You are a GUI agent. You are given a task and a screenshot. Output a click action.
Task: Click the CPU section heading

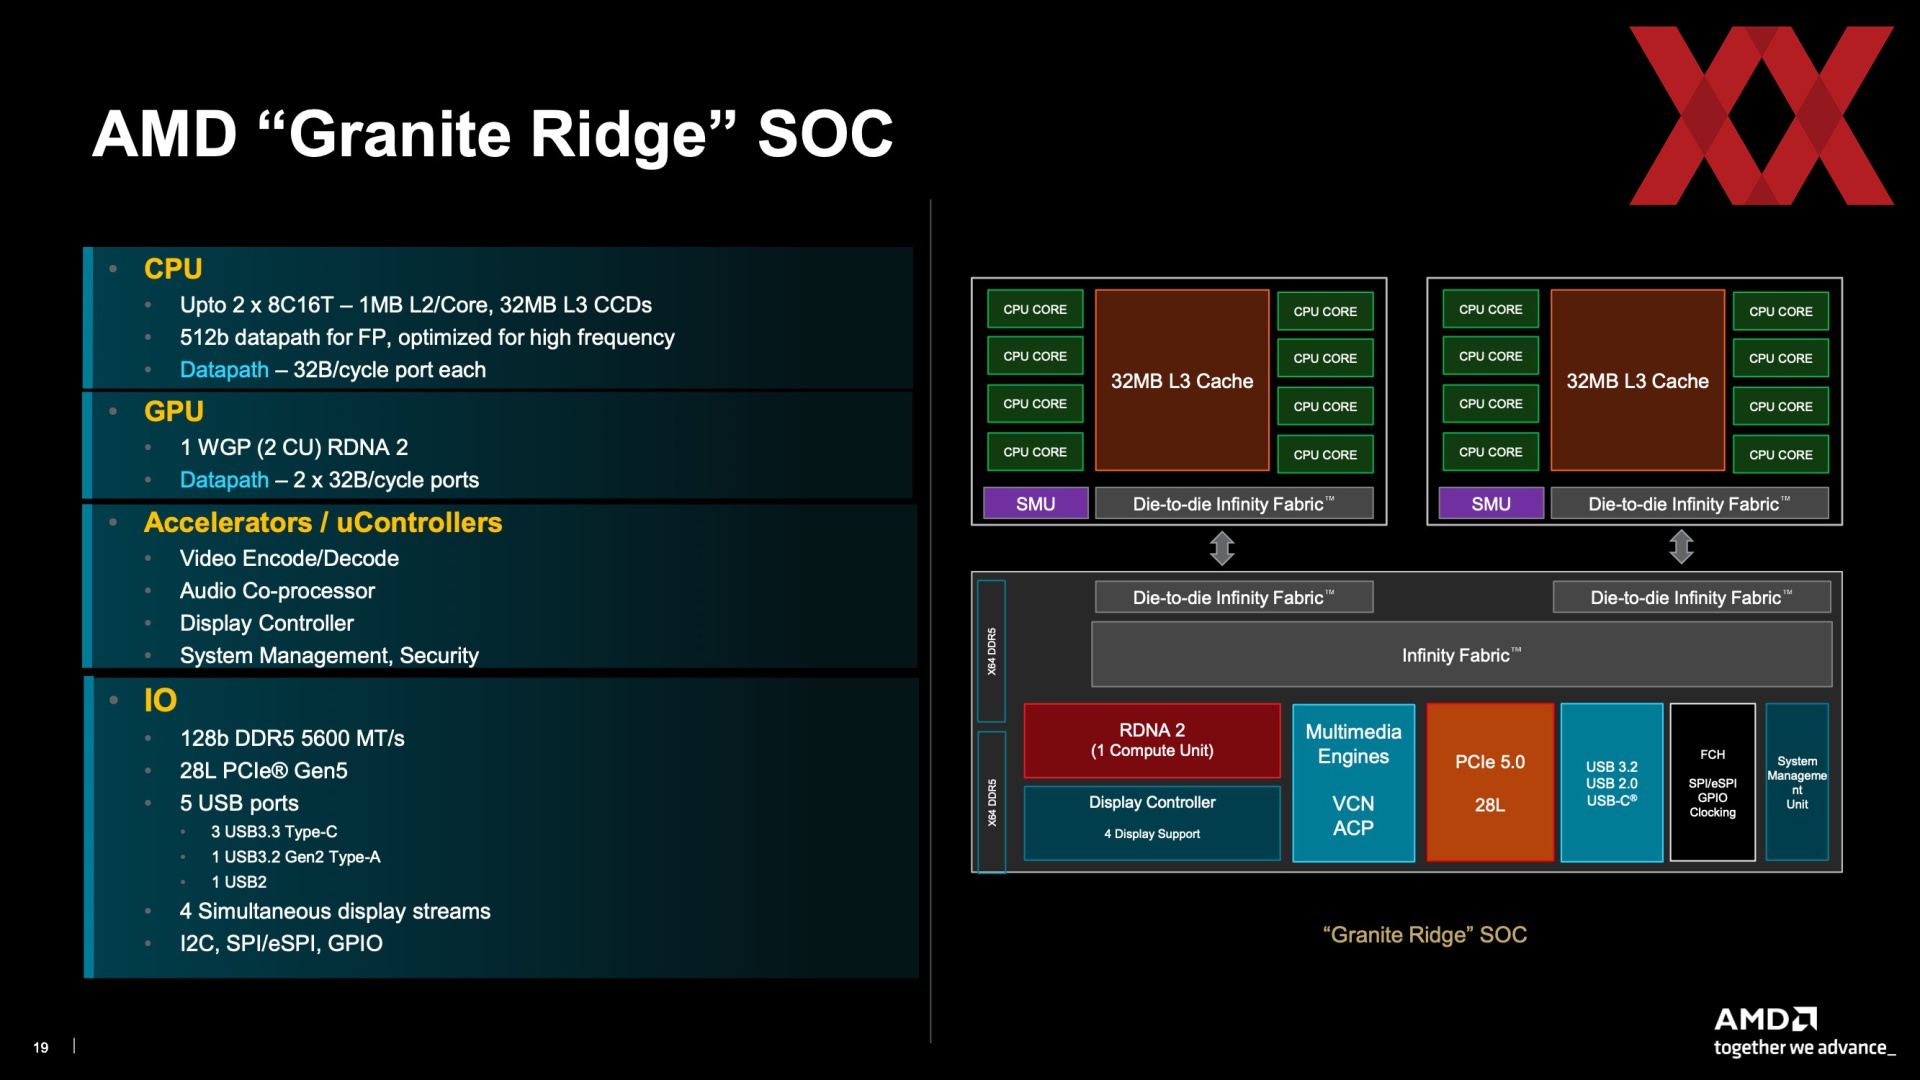point(173,269)
